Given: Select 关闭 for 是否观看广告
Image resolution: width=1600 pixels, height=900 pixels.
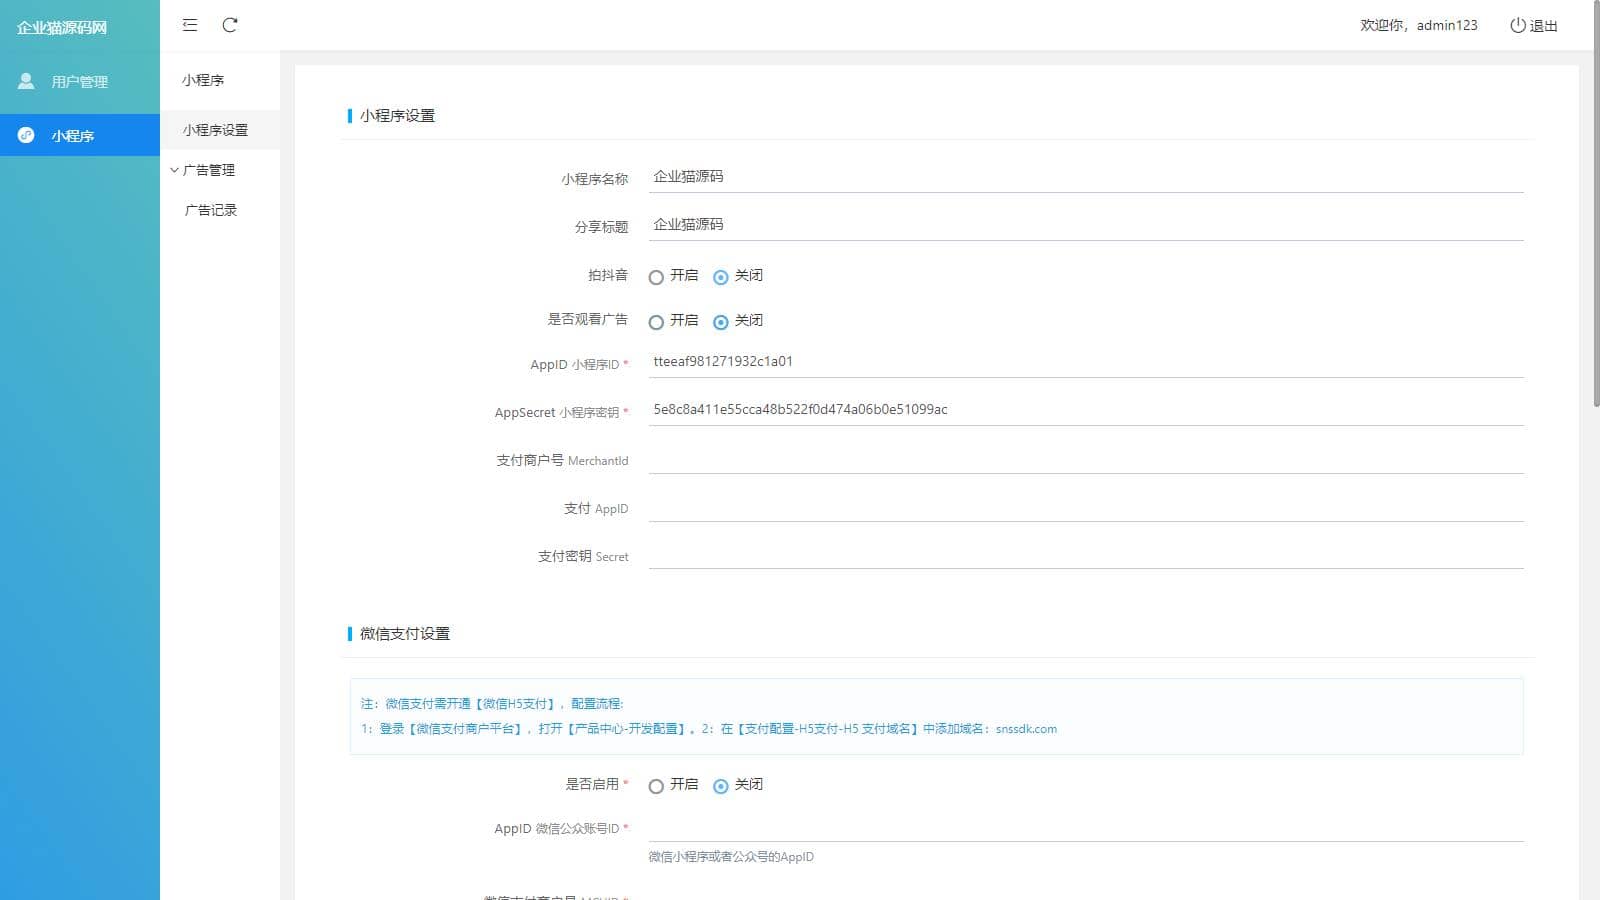Looking at the screenshot, I should click(721, 322).
